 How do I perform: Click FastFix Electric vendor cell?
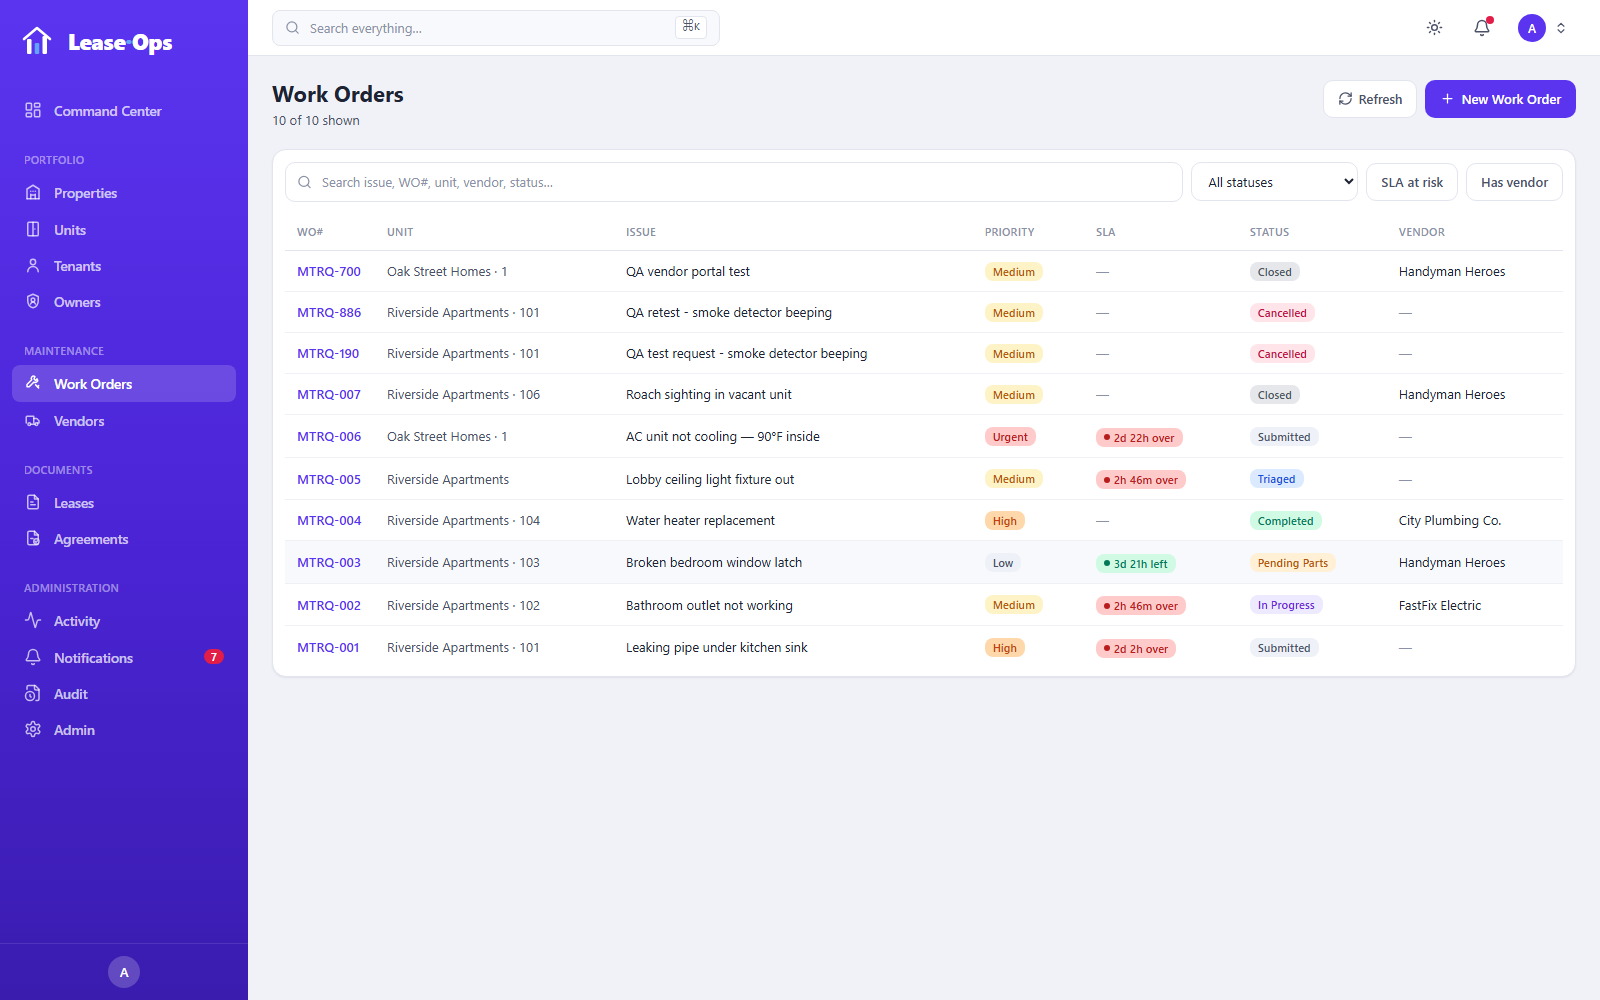pos(1439,605)
